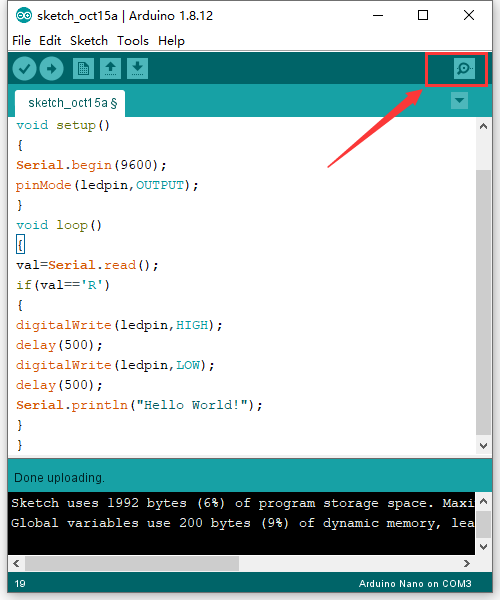Open the Serial Monitor magnifier icon

pyautogui.click(x=464, y=68)
